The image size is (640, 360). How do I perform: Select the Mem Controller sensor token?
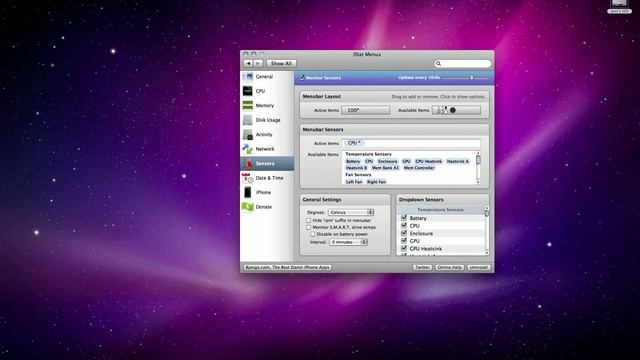coord(419,168)
